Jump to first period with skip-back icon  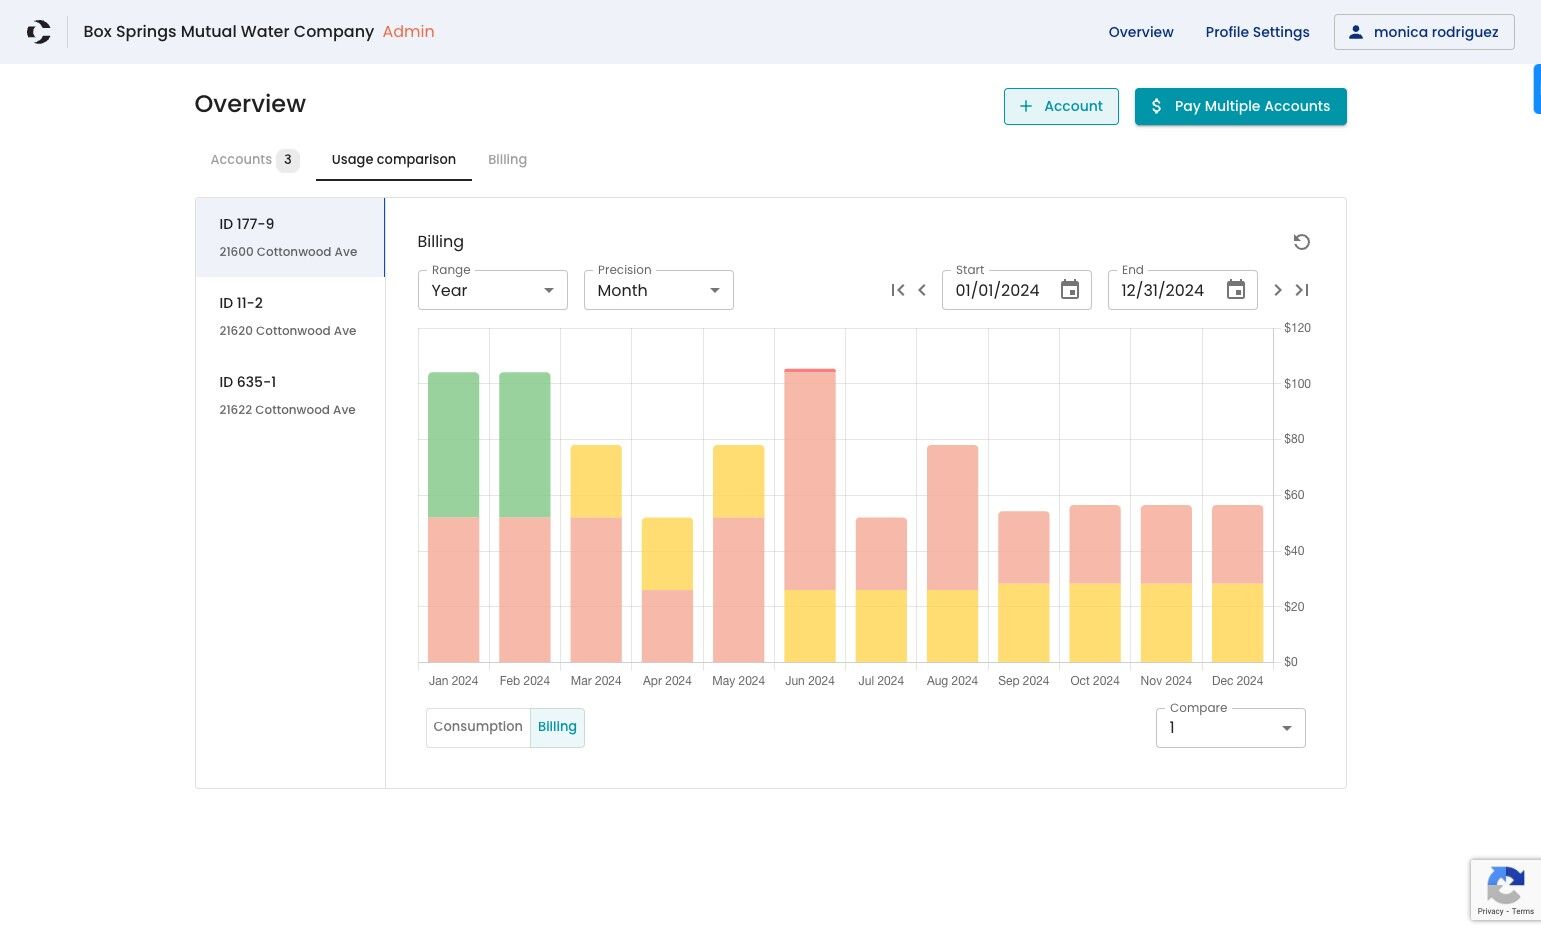pyautogui.click(x=898, y=290)
